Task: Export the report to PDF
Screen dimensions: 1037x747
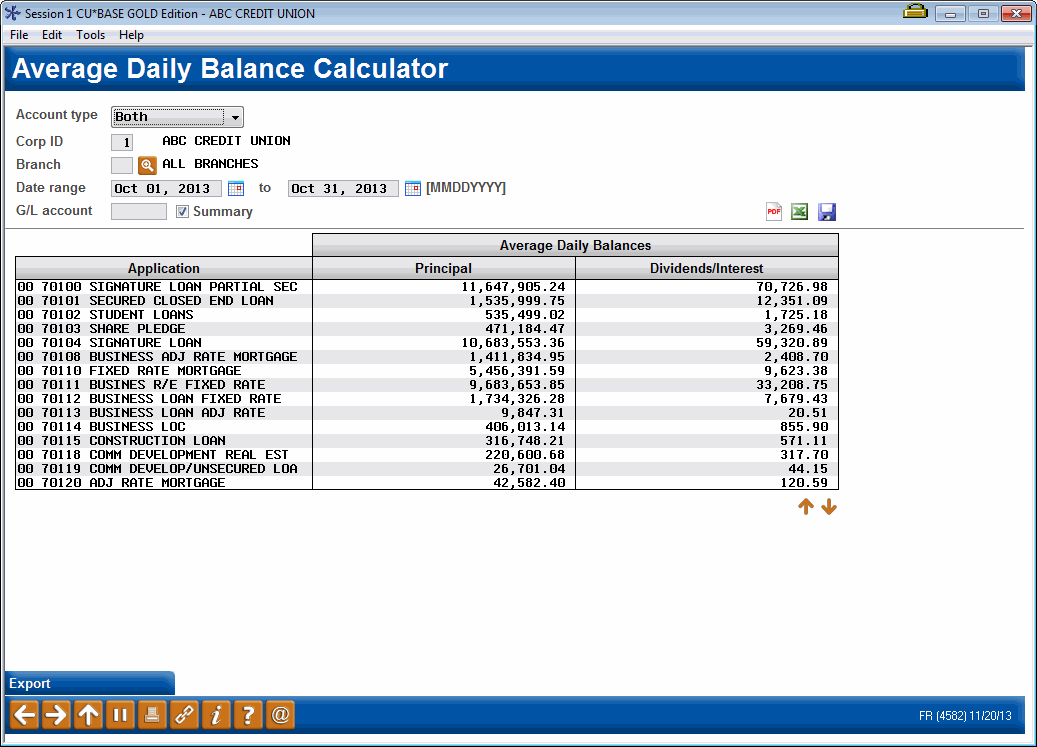Action: click(x=773, y=211)
